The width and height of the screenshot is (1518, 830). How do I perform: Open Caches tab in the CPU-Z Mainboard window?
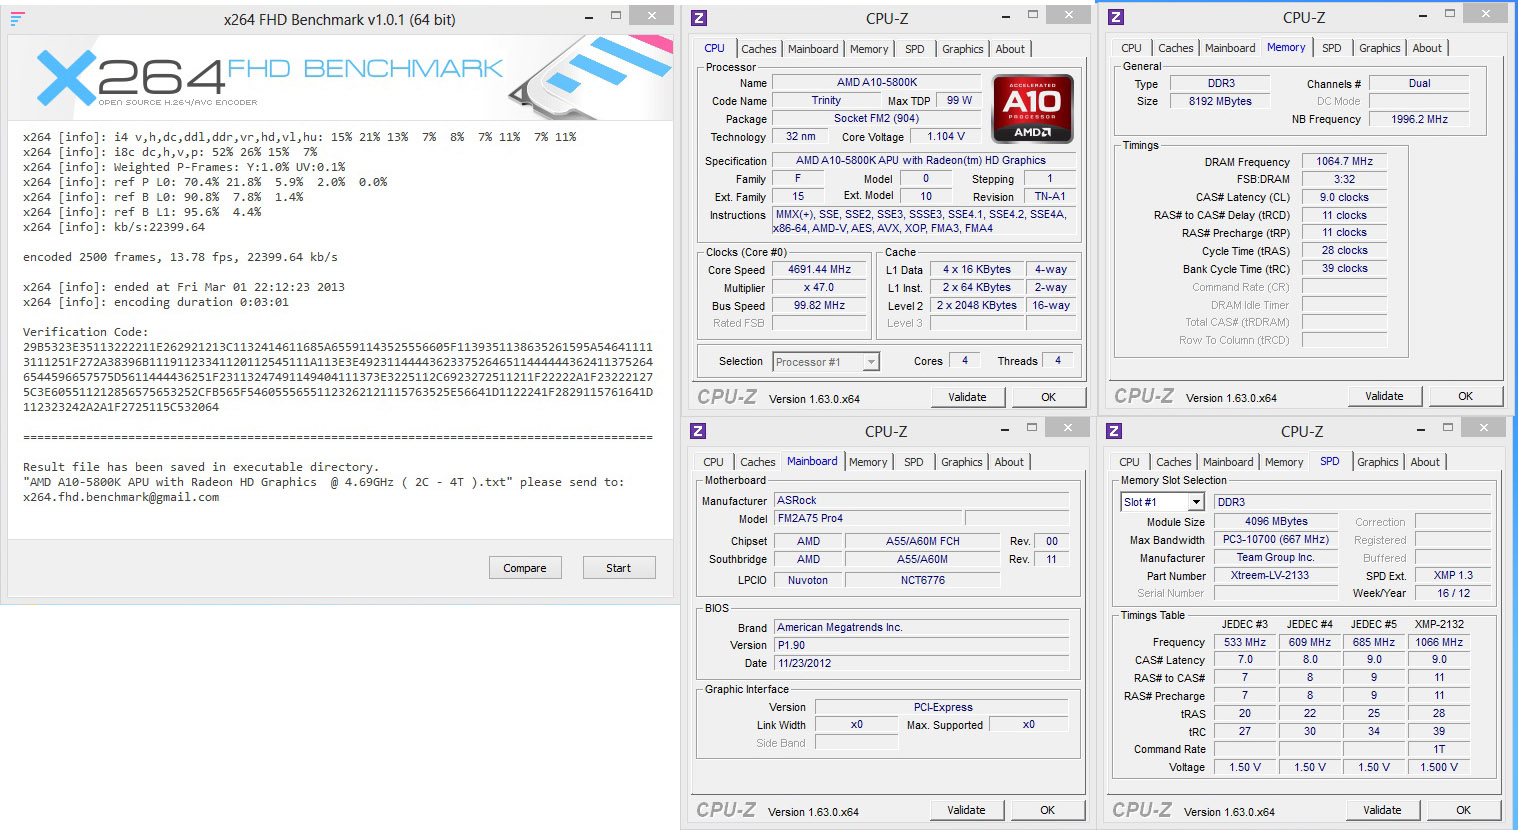(757, 462)
